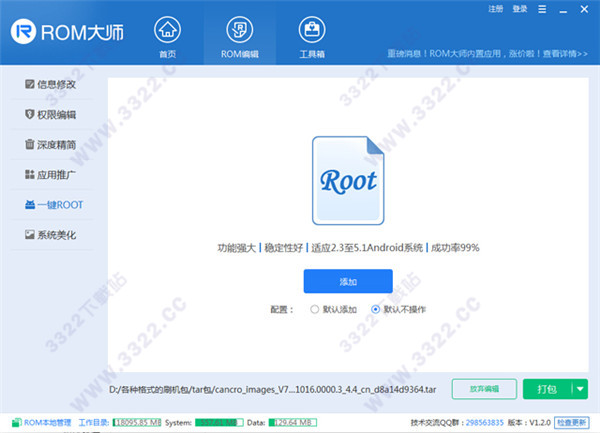
Task: Click the 深度精简 trash icon
Action: click(x=29, y=144)
